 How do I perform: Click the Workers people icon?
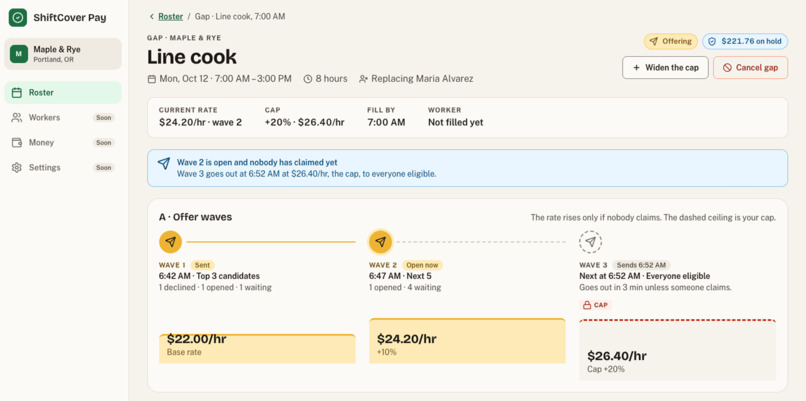[17, 118]
